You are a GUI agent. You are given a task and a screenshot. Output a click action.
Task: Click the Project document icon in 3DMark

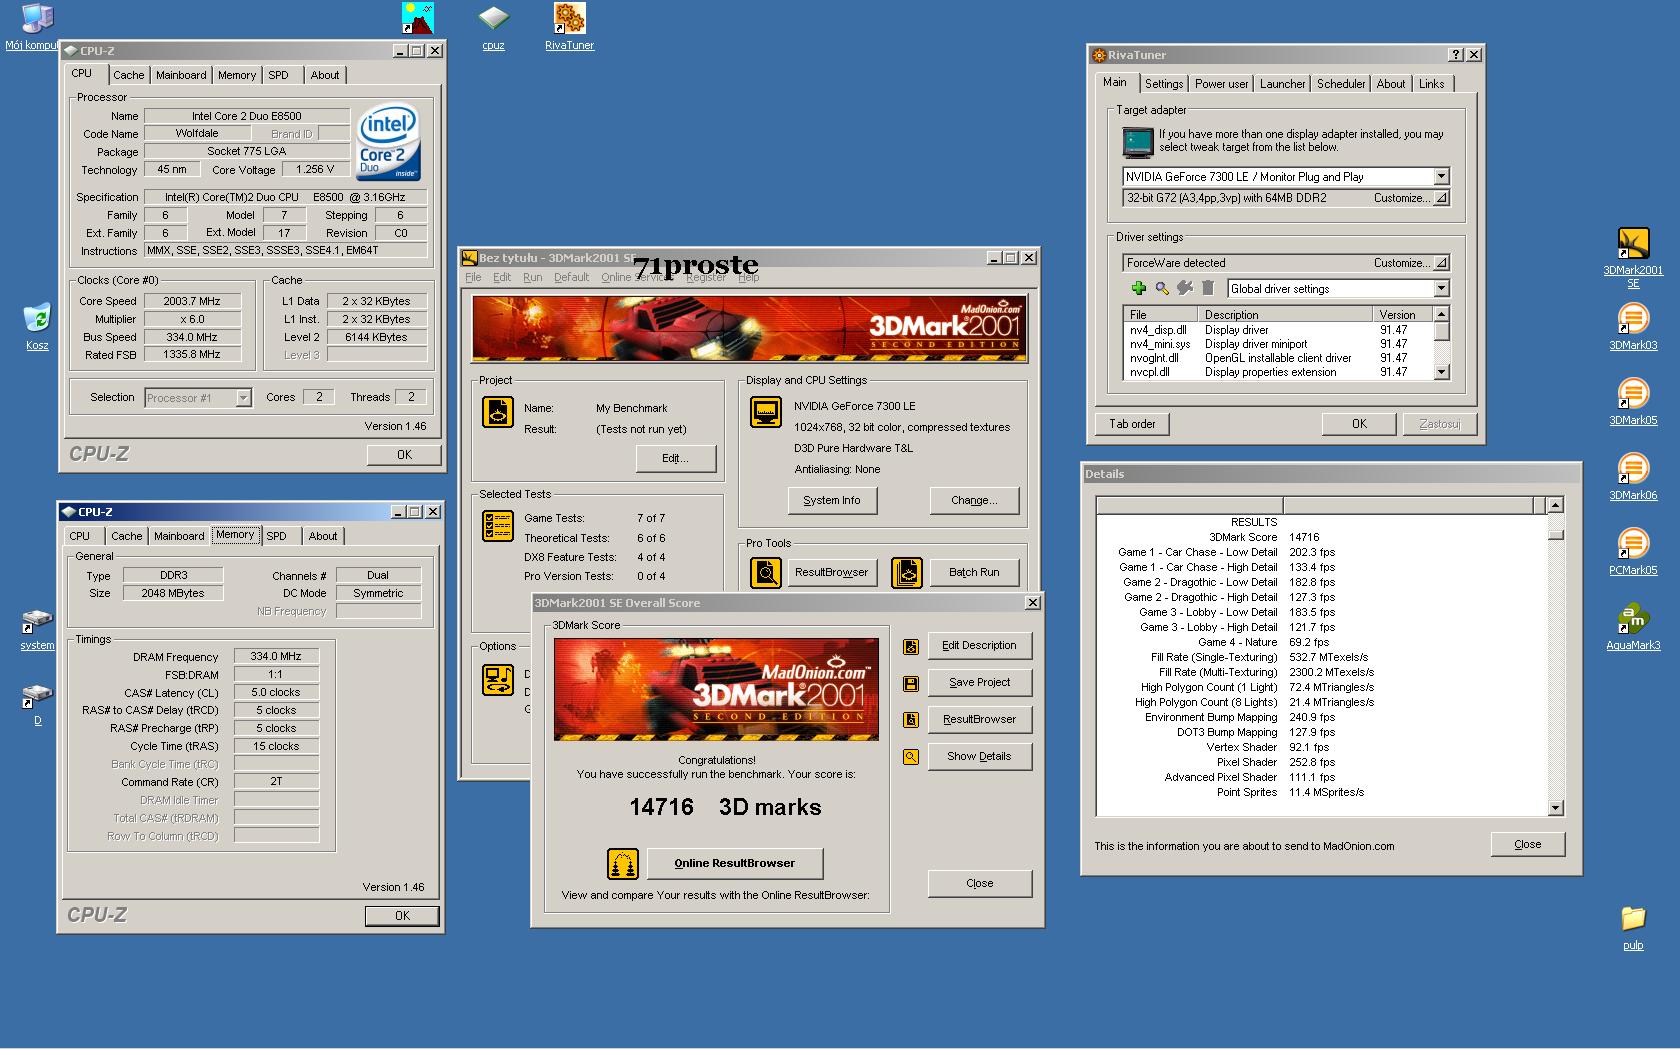click(x=498, y=411)
